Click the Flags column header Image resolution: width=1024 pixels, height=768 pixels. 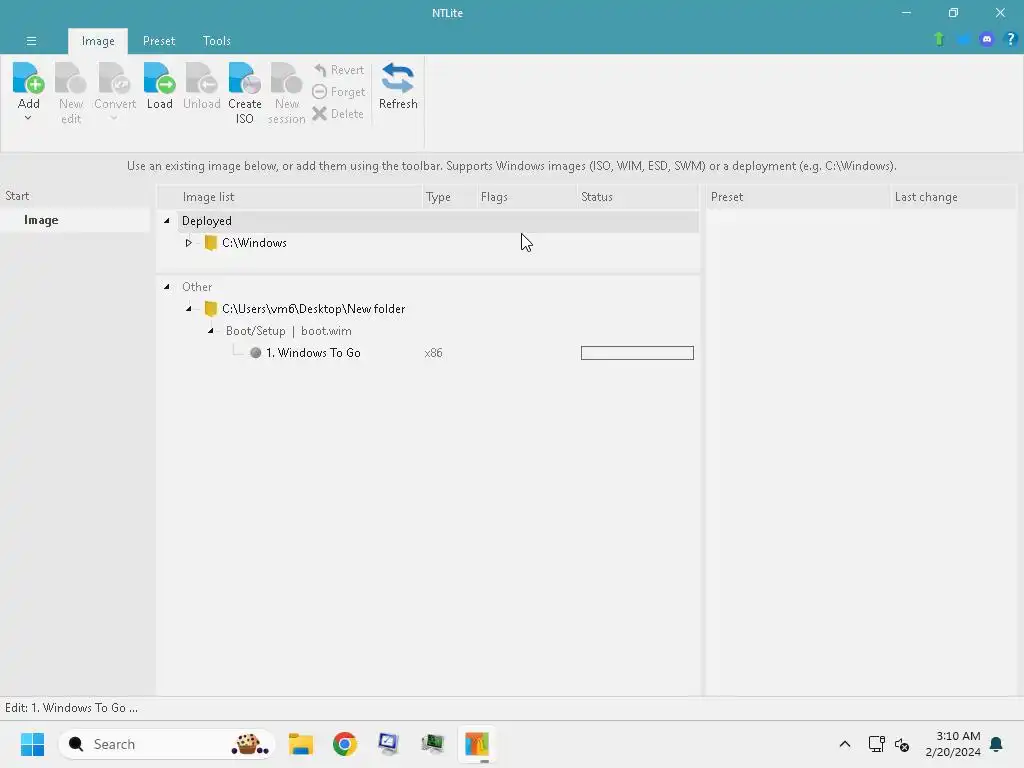[x=526, y=197]
